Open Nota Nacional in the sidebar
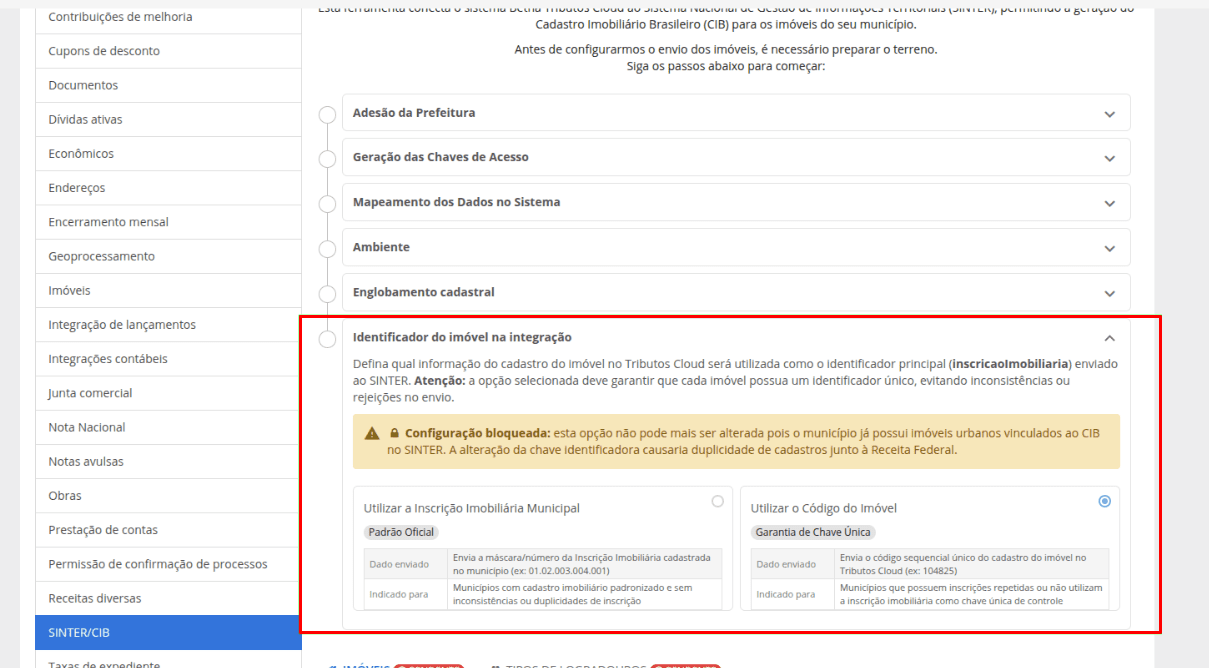The height and width of the screenshot is (668, 1209). coord(168,427)
